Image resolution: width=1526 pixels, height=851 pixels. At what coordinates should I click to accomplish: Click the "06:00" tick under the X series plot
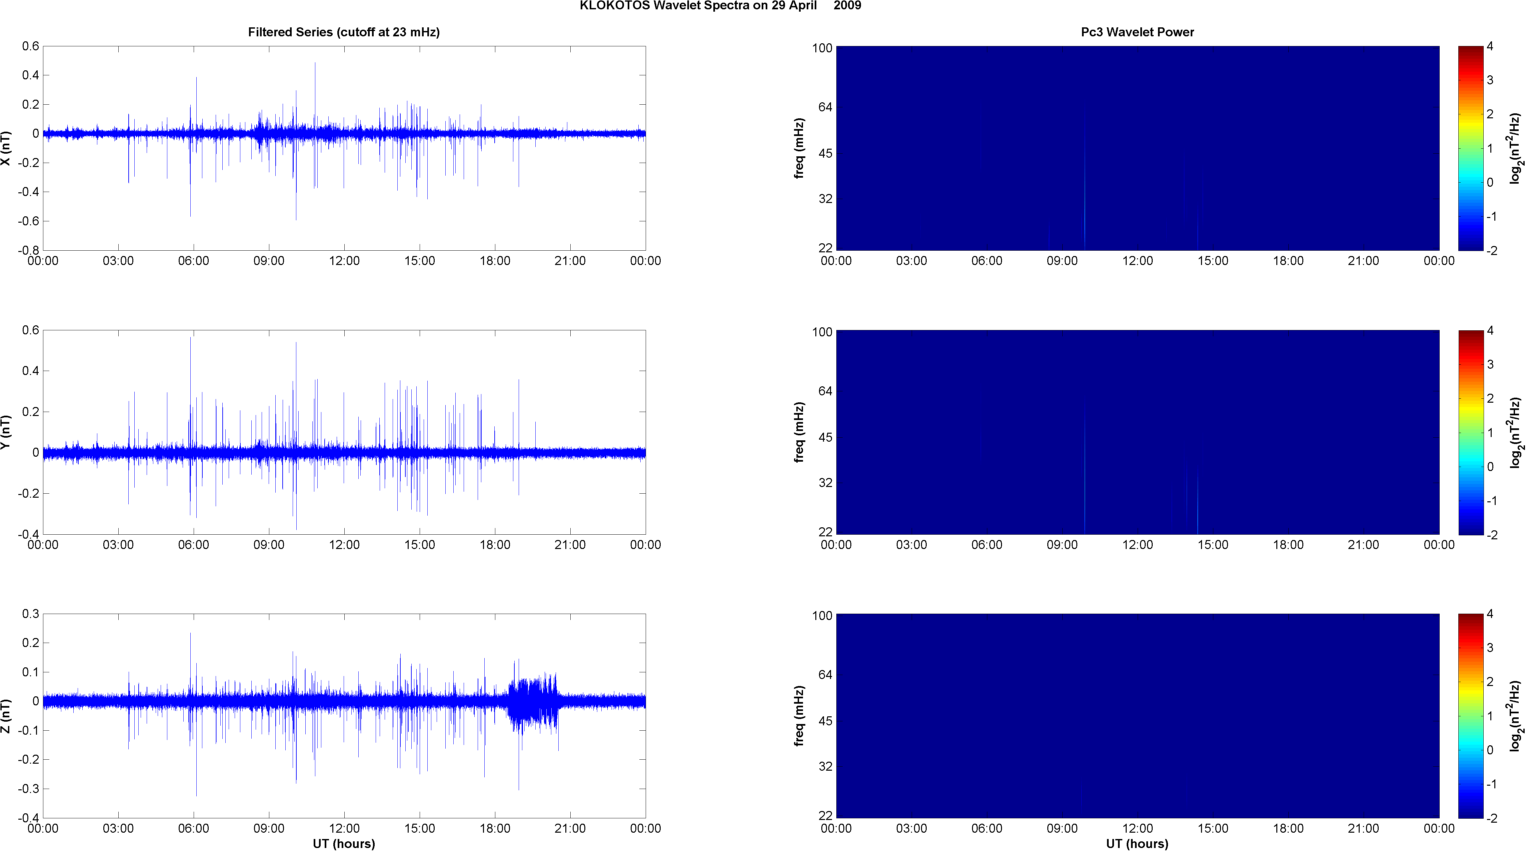click(194, 261)
